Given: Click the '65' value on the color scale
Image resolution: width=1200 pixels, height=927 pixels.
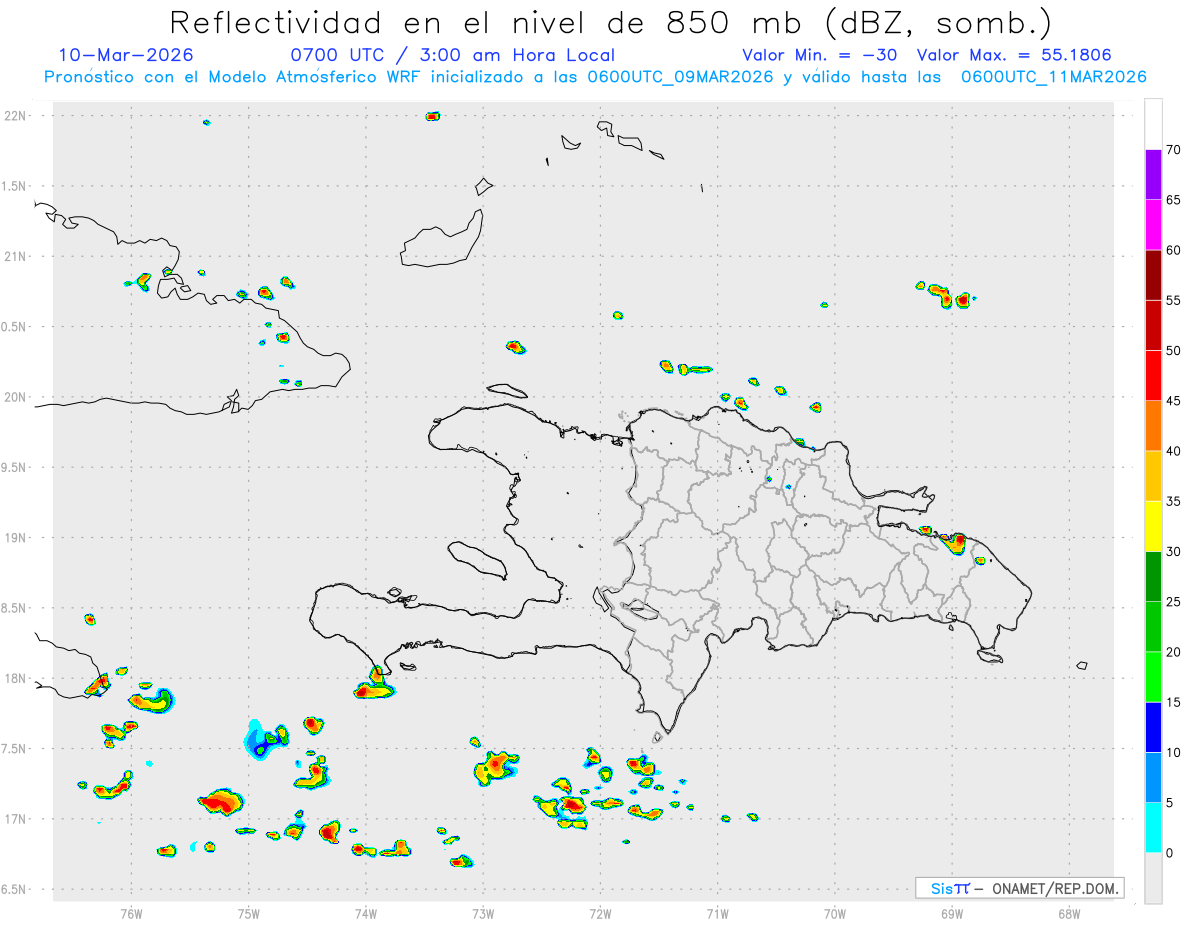Looking at the screenshot, I should click(x=1173, y=200).
